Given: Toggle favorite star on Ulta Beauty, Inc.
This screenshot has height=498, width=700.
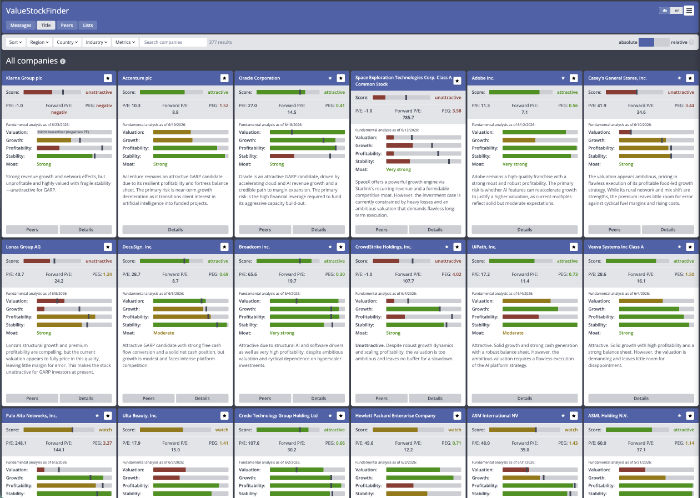Looking at the screenshot, I should 225,415.
